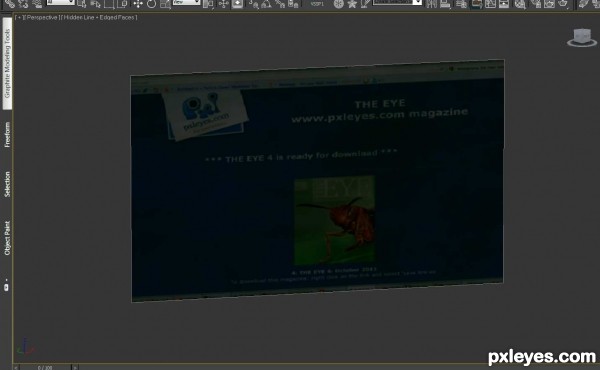Click the Align tool icon
The width and height of the screenshot is (600, 370).
click(445, 4)
